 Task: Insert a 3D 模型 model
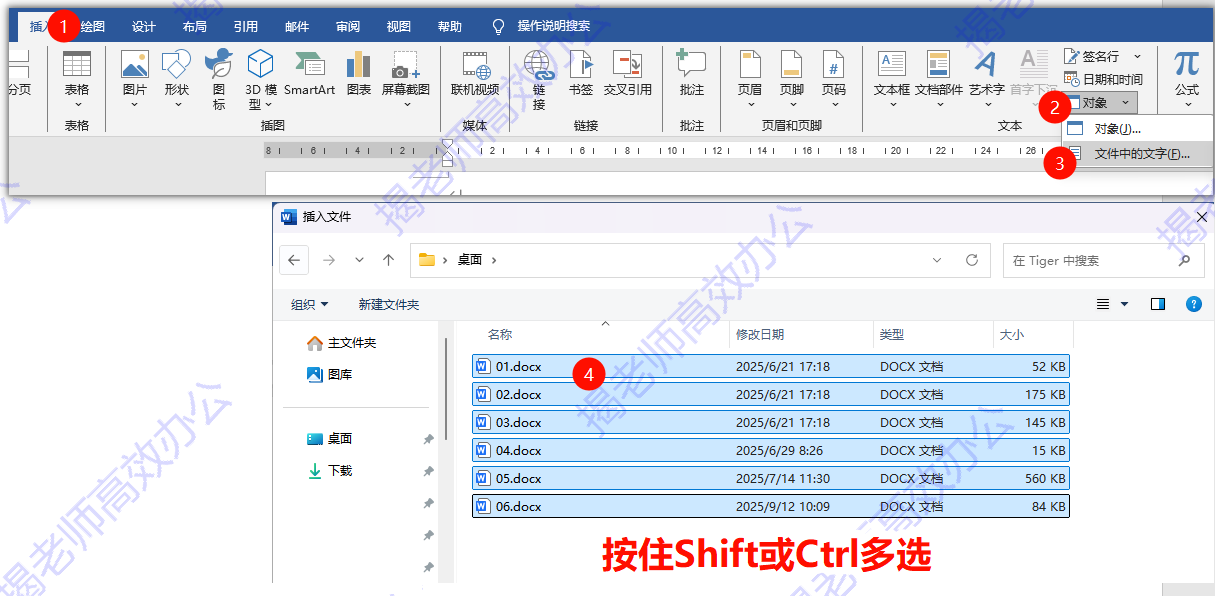tap(261, 79)
